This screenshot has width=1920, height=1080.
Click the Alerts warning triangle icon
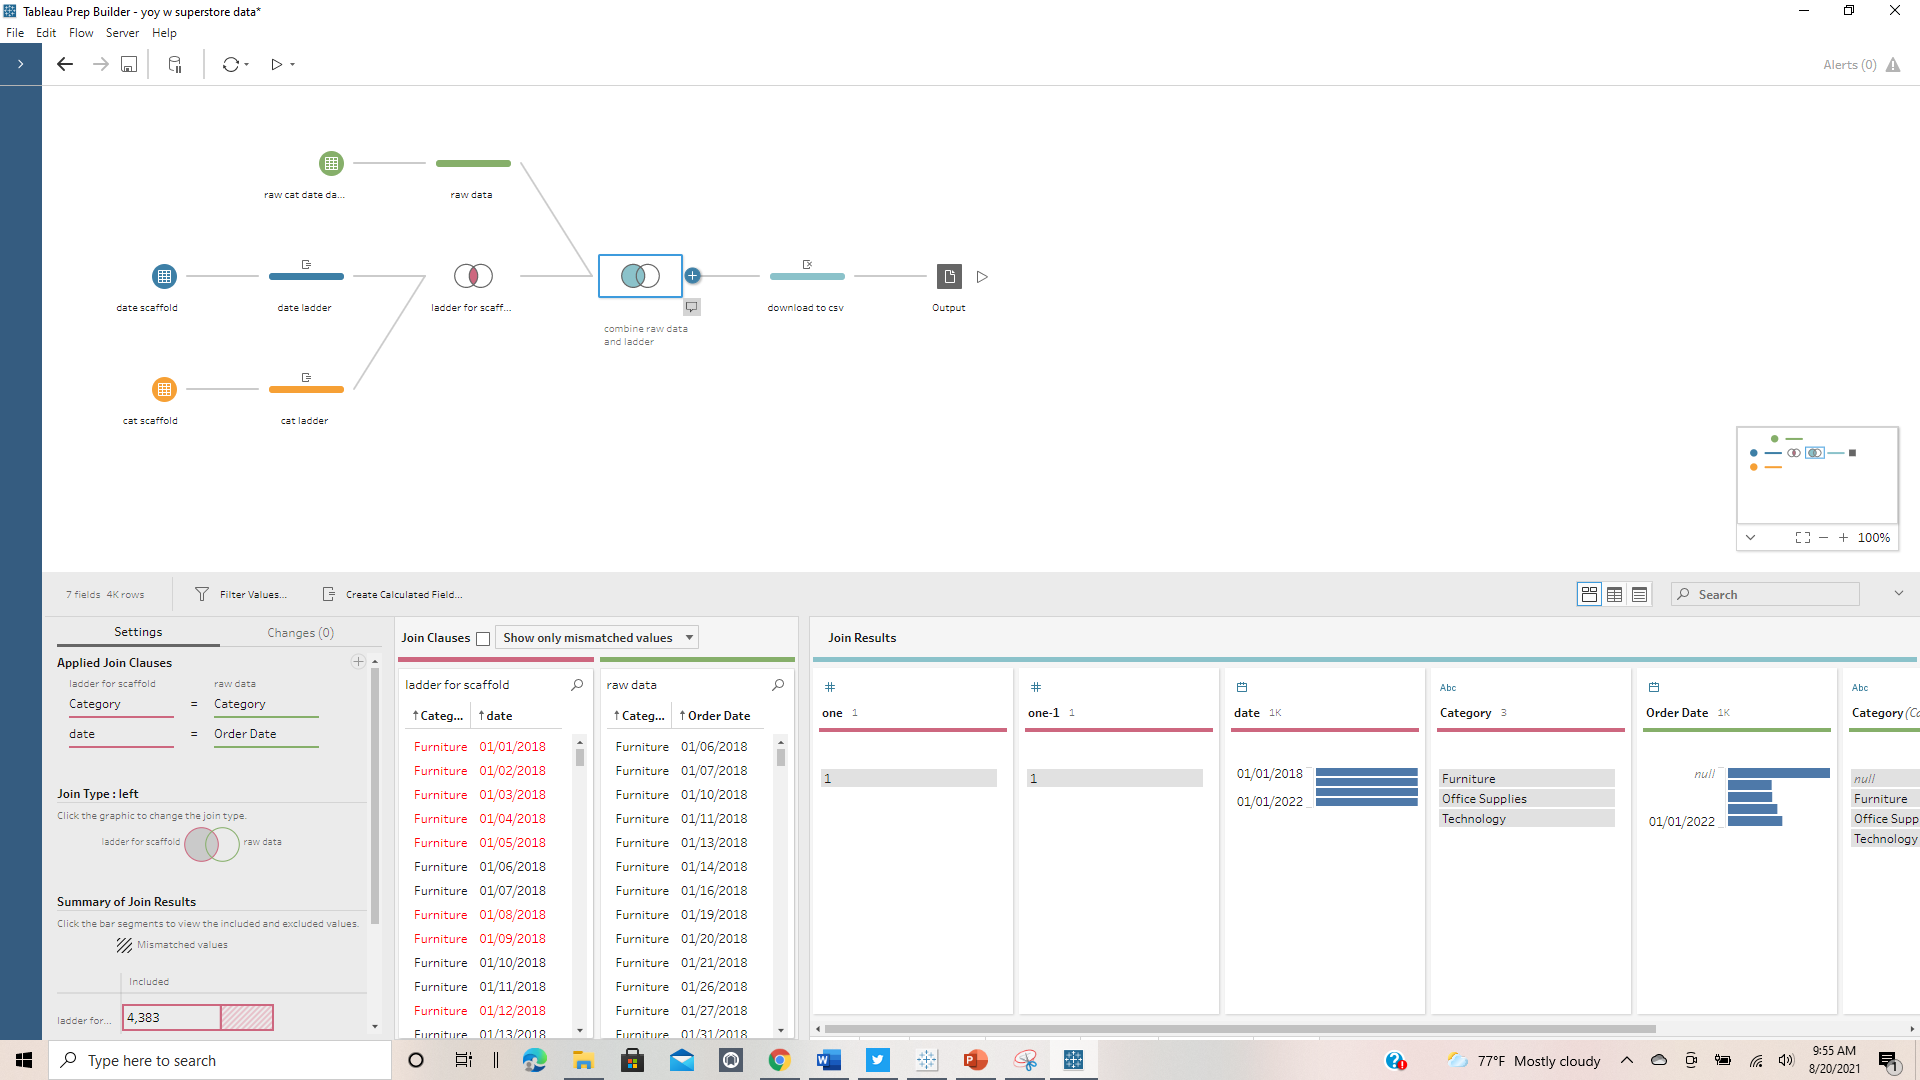coord(1893,65)
